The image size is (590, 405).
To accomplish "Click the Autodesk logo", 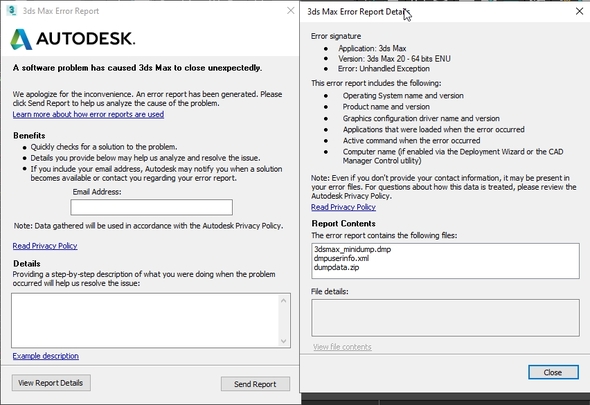I will (73, 39).
